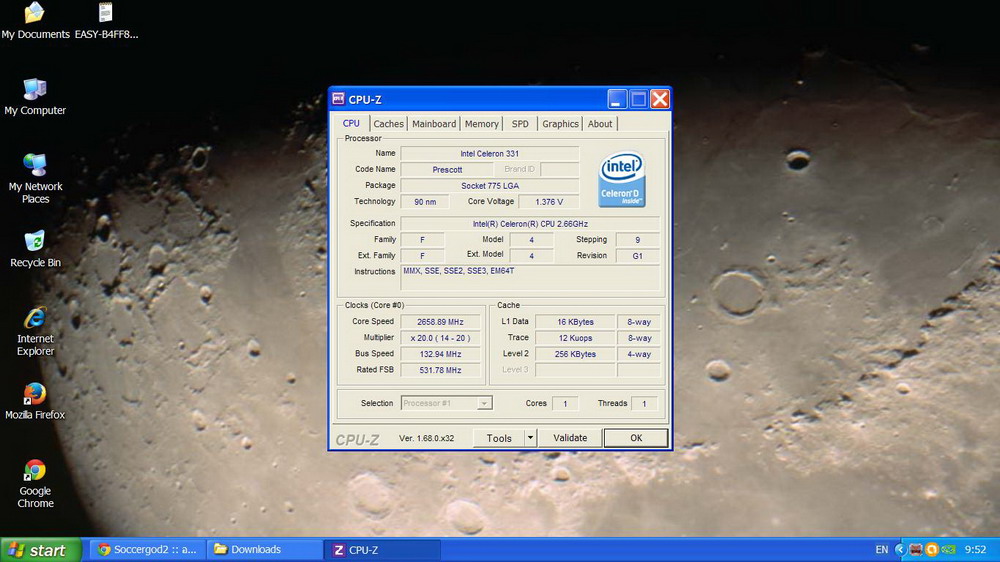The image size is (1000, 562).
Task: Launch Internet Explorer from desktop
Action: (x=35, y=330)
